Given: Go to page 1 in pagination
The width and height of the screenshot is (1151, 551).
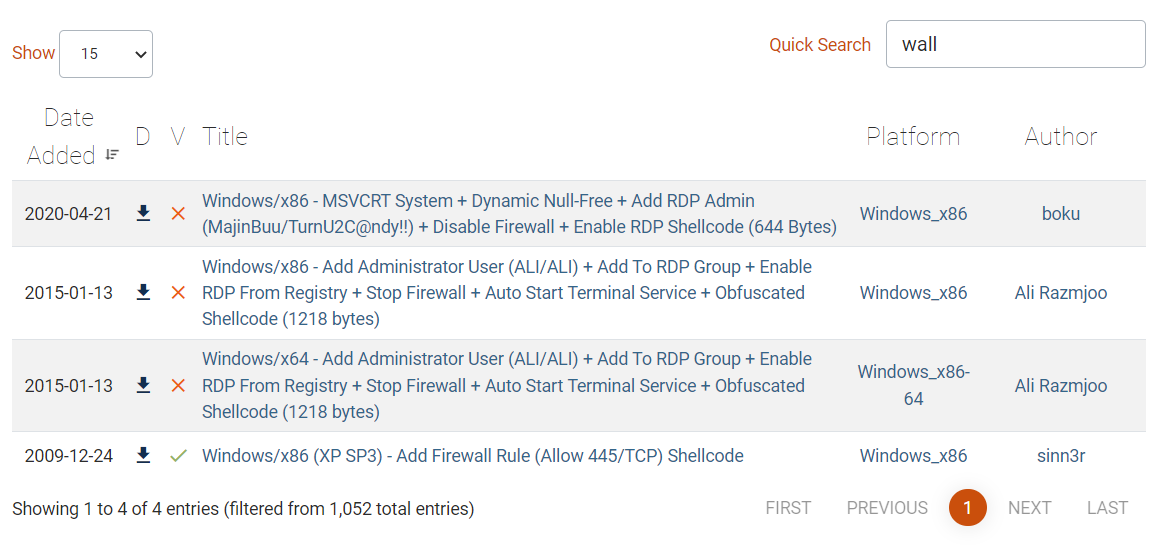Looking at the screenshot, I should point(967,508).
